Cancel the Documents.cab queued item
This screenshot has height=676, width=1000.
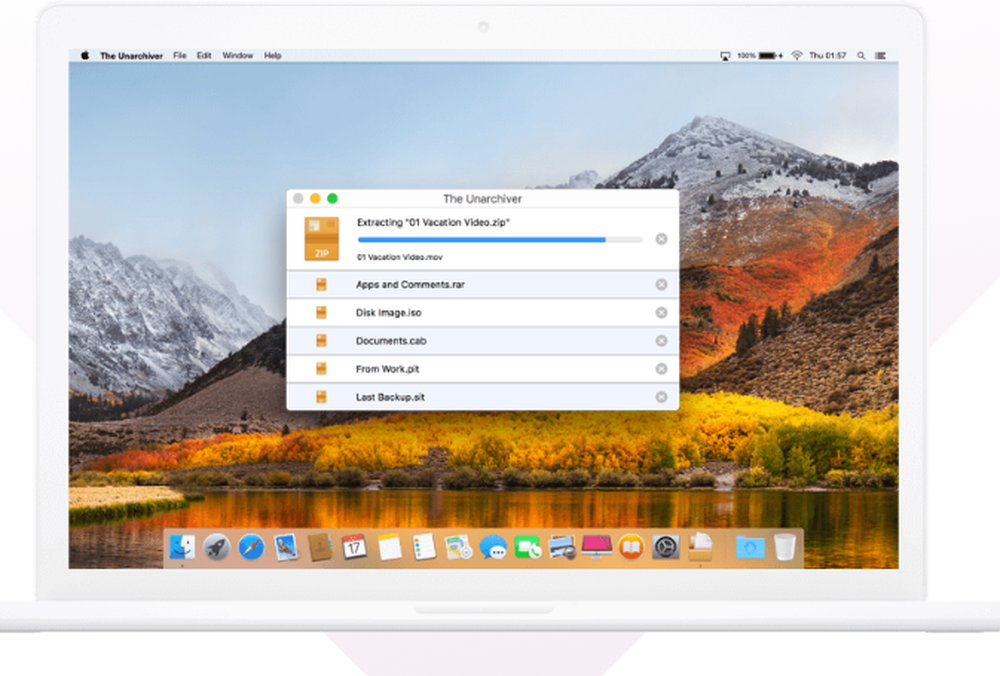[x=661, y=341]
